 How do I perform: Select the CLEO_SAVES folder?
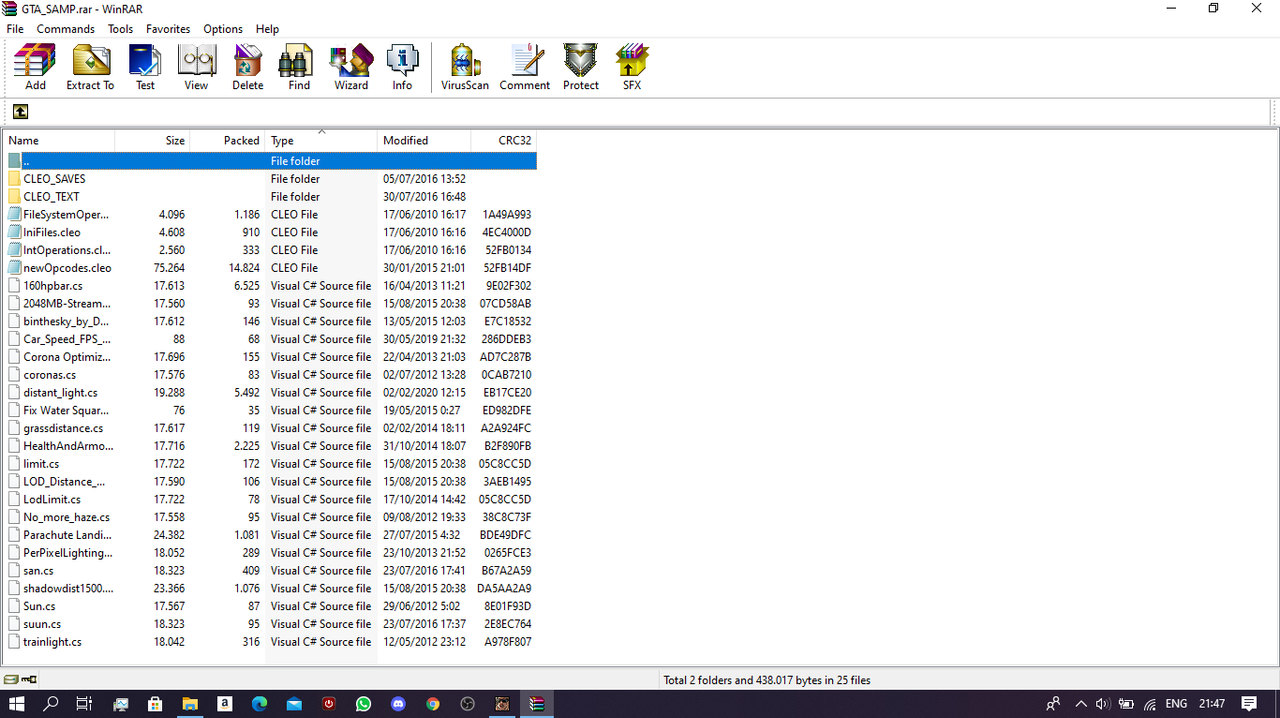[x=271, y=179]
